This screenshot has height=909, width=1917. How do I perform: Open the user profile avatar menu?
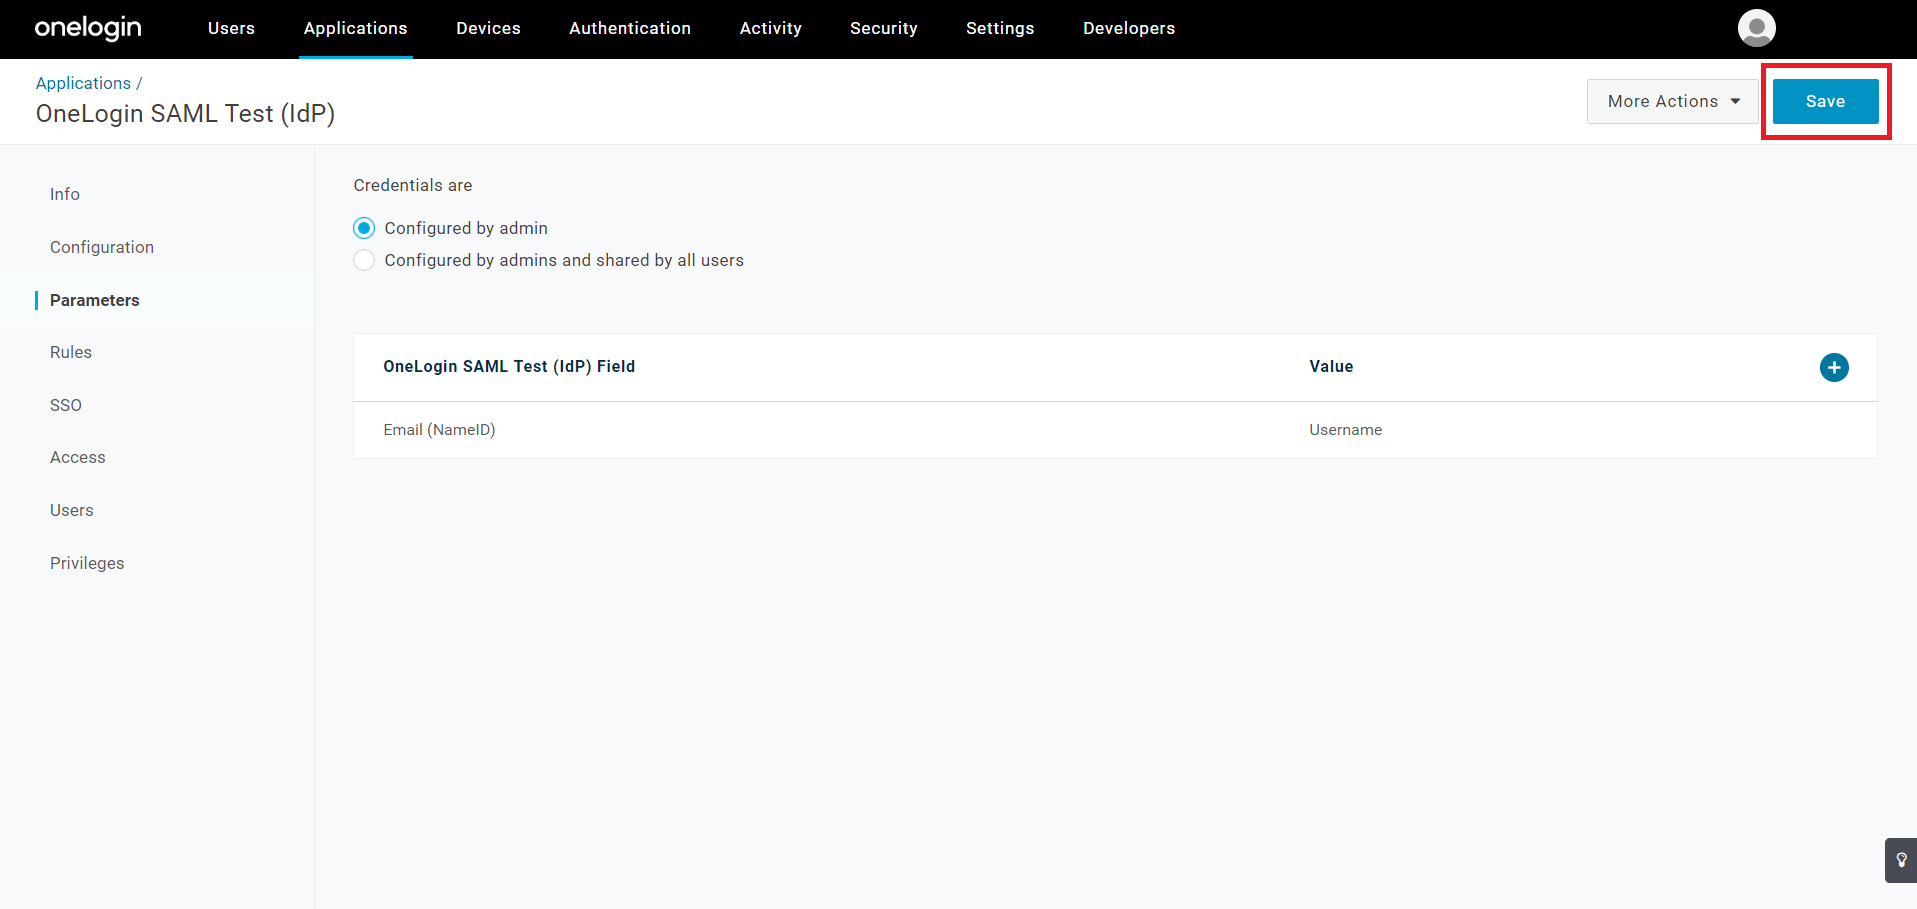pos(1756,28)
